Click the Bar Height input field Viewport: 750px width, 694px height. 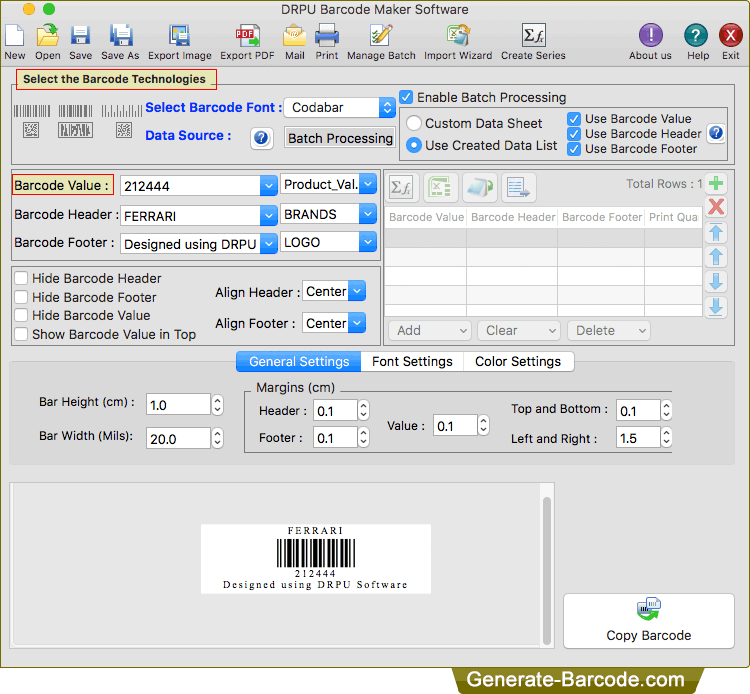(x=178, y=405)
